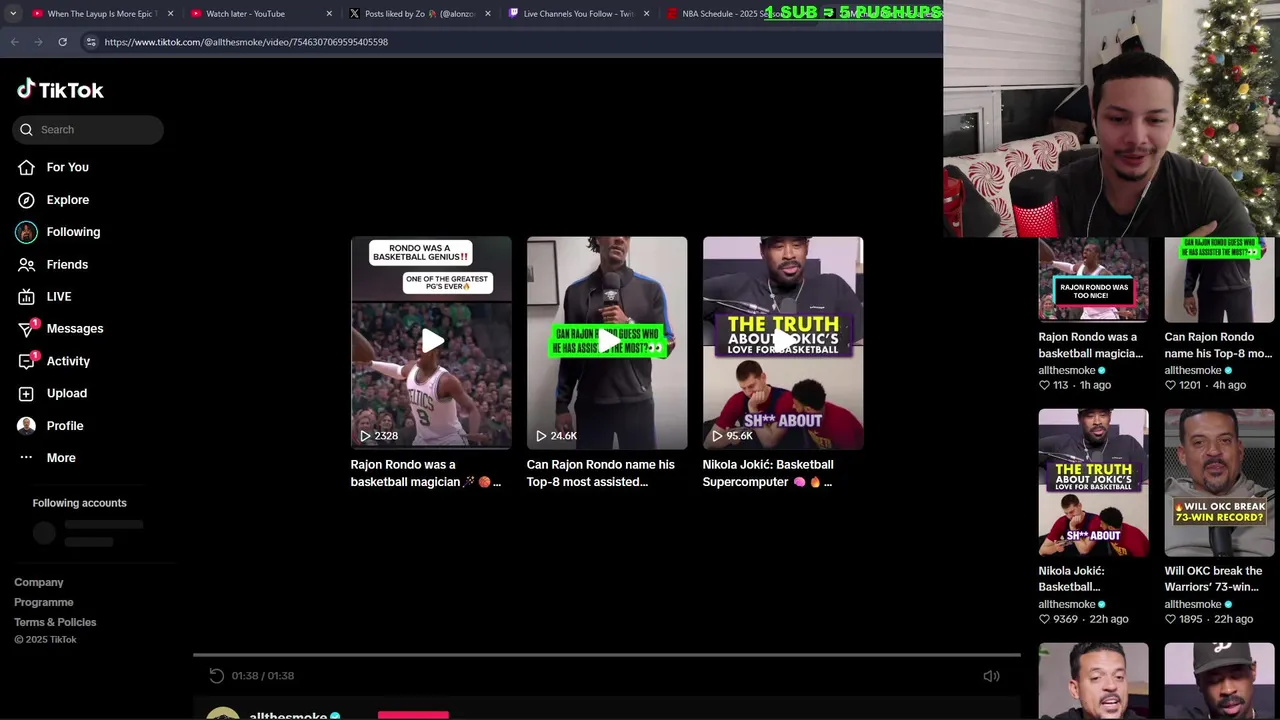Switch to 'Live Channels You Follow' Twitch tab
The image size is (1280, 720).
coord(578,14)
